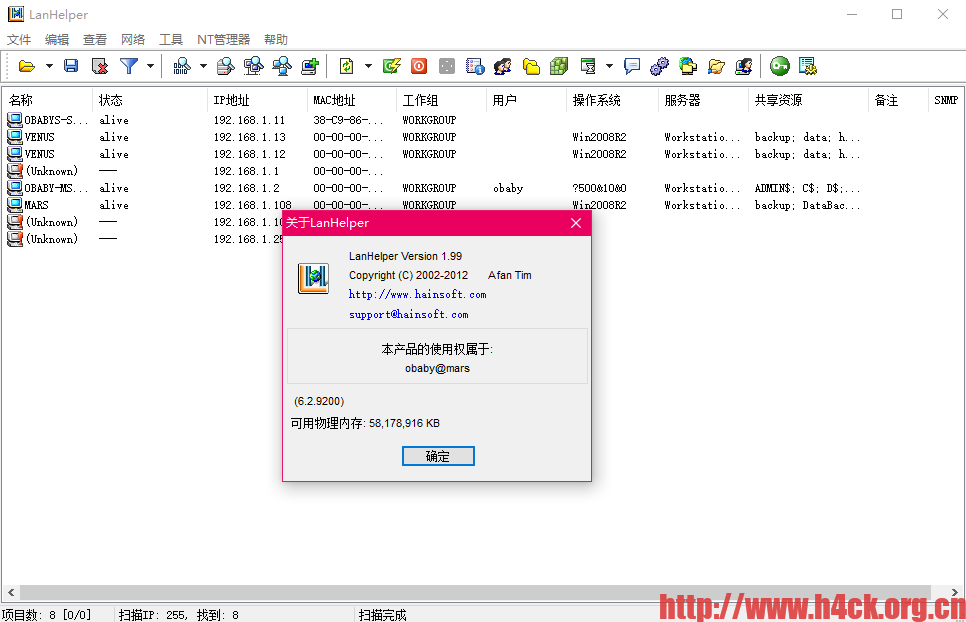Open the 帮助 menu
966x622 pixels.
pyautogui.click(x=276, y=40)
